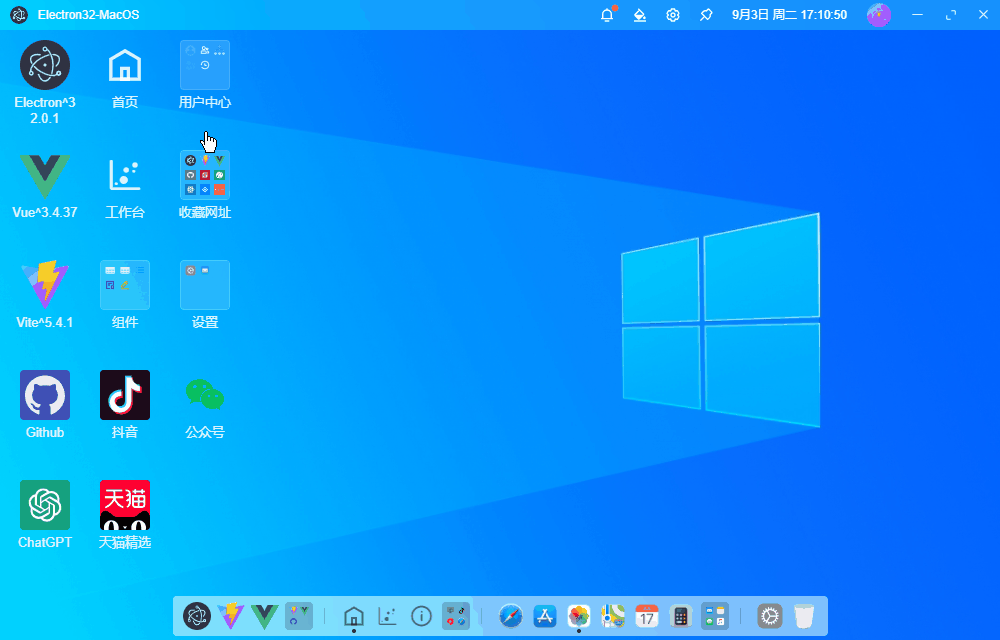Viewport: 1000px width, 640px height.
Task: Open the 设置 settings folder on desktop
Action: coord(205,285)
